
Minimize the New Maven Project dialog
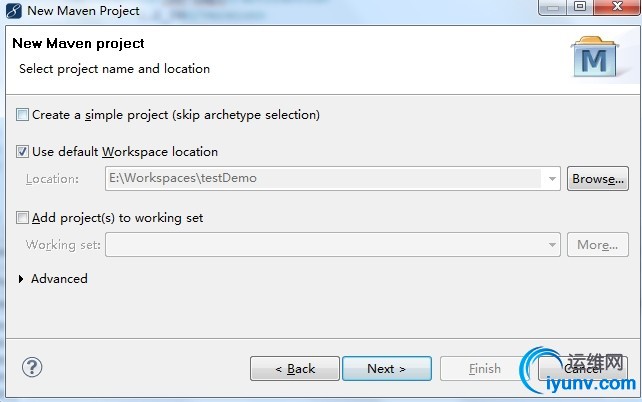pyautogui.click(x=552, y=9)
